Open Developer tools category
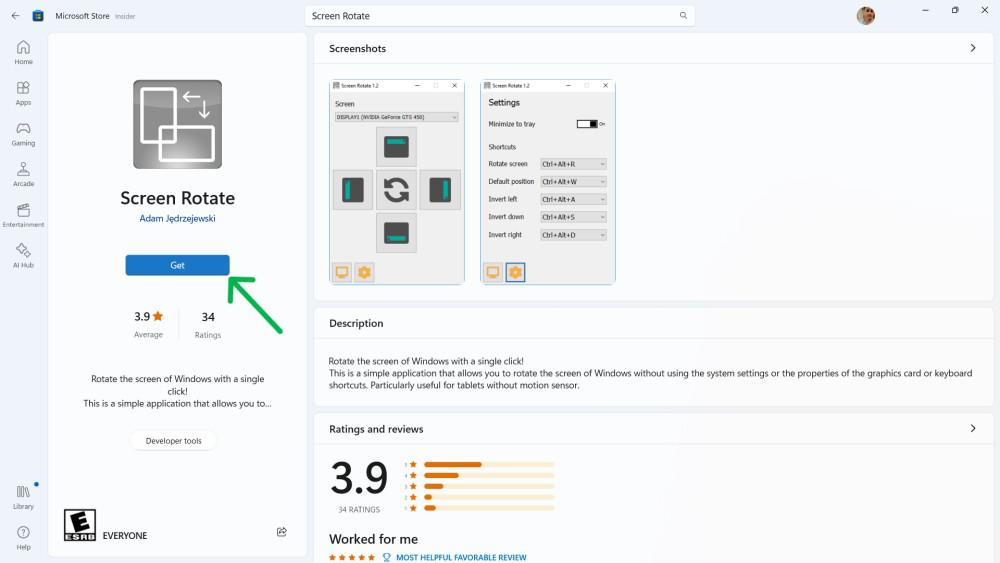1000x563 pixels. point(173,441)
